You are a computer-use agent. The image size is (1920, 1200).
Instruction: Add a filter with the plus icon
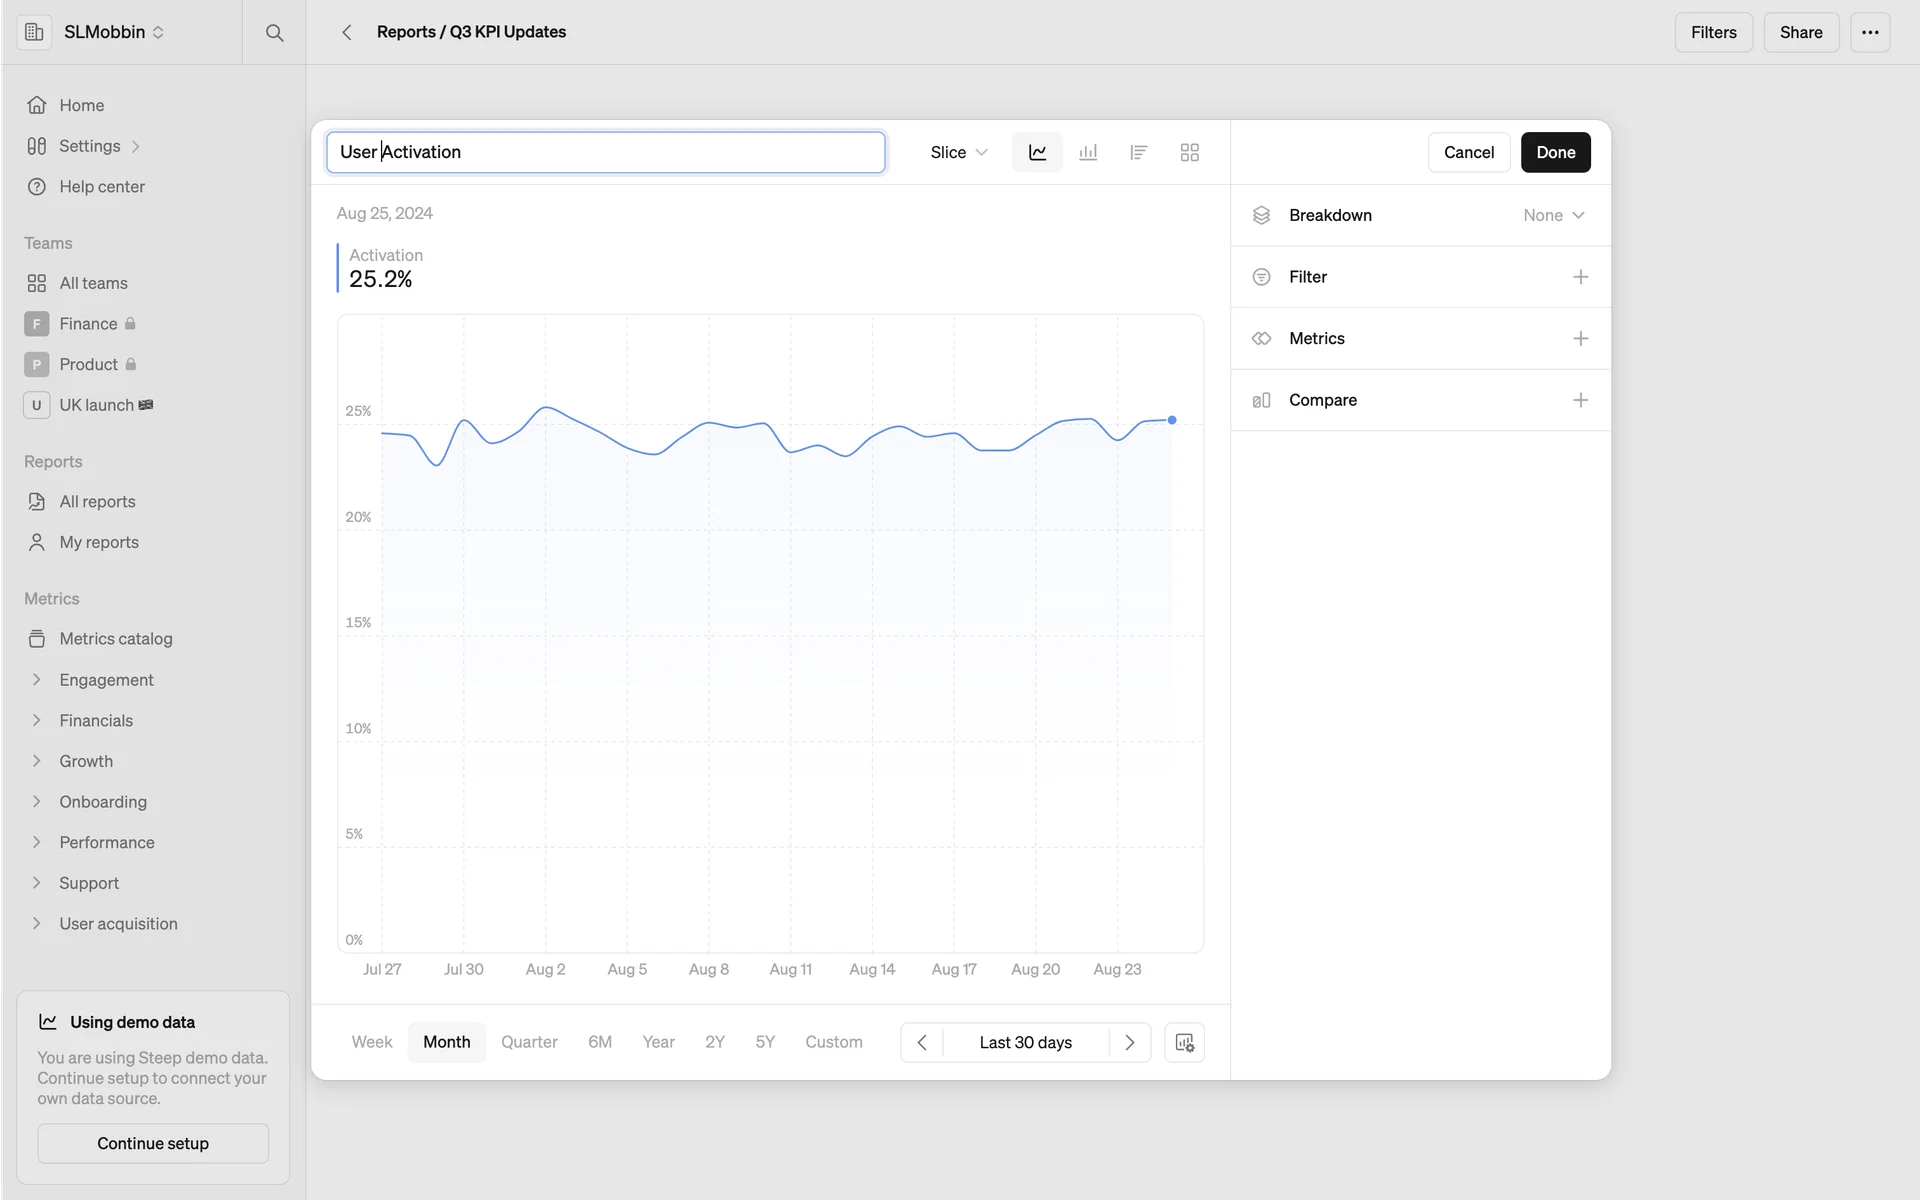coord(1580,277)
